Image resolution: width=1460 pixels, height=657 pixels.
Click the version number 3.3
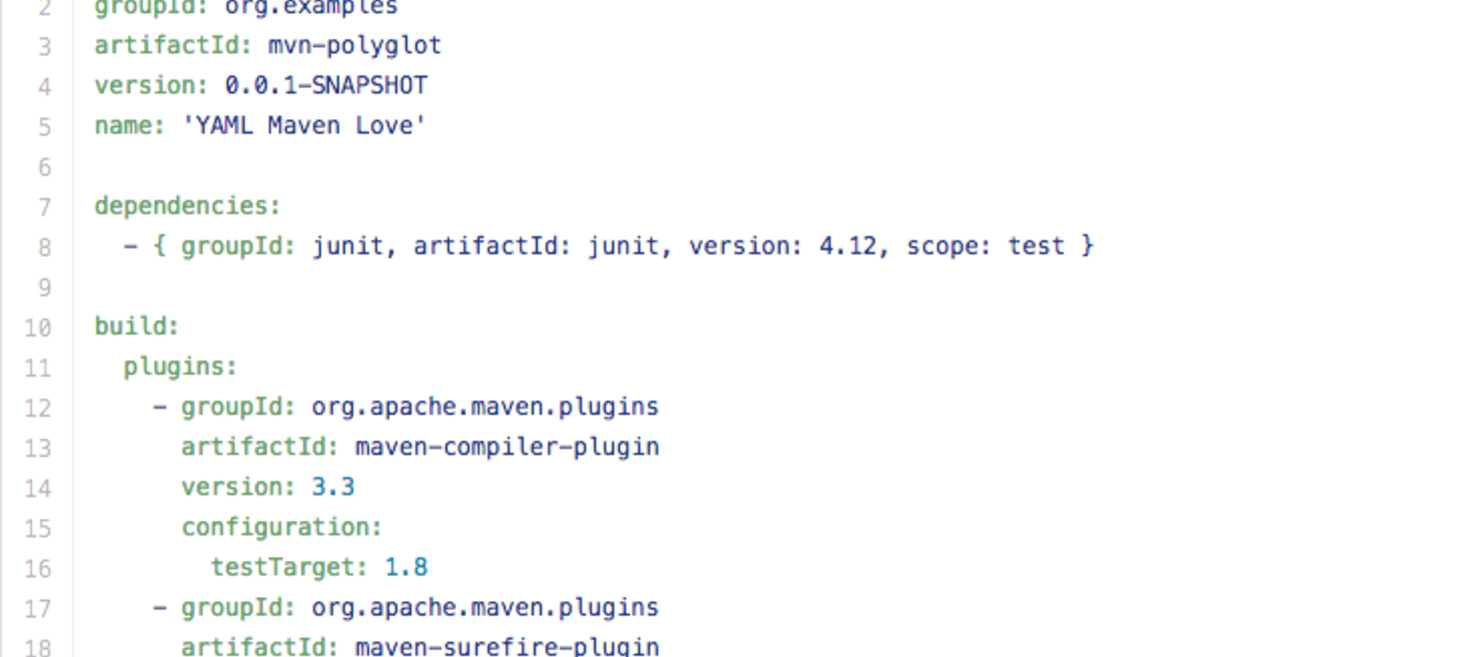(333, 487)
